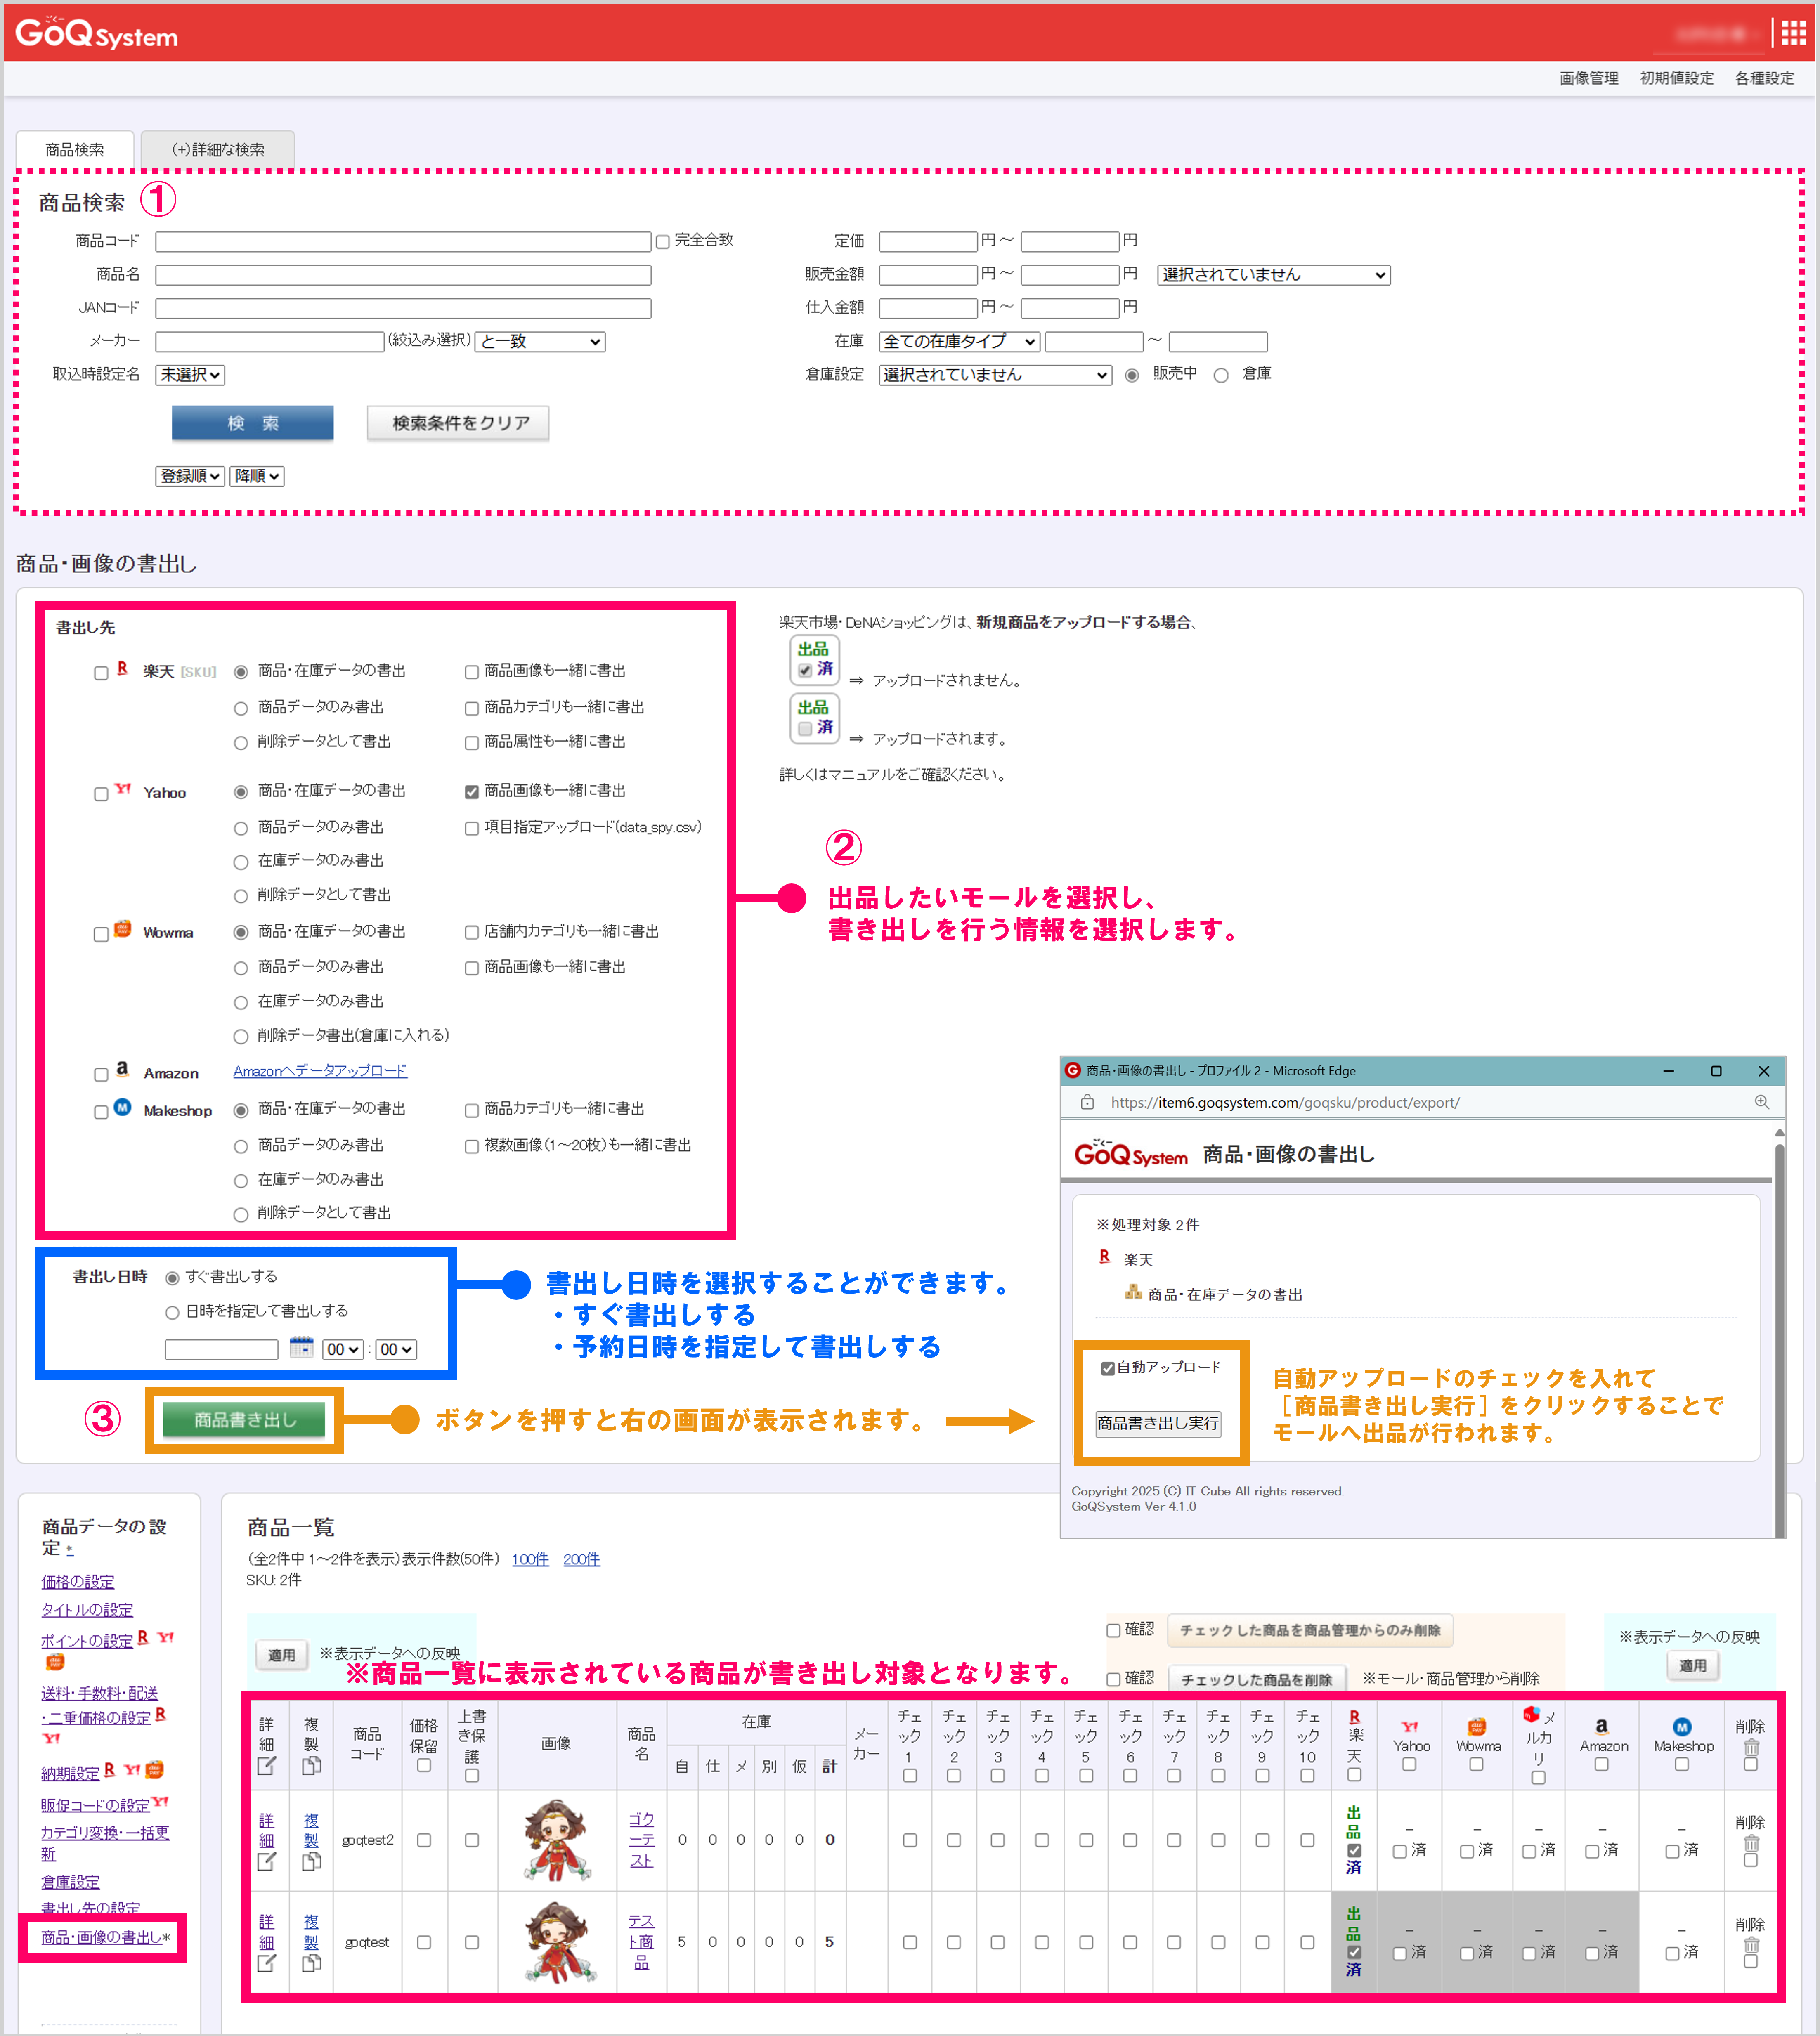1820x2036 pixels.
Task: Click 検索条件をクリア button
Action: coord(458,423)
